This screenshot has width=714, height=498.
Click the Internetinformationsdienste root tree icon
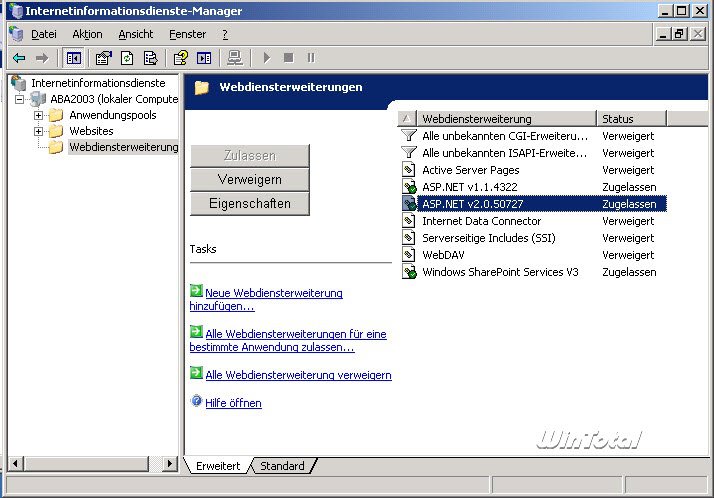point(18,83)
